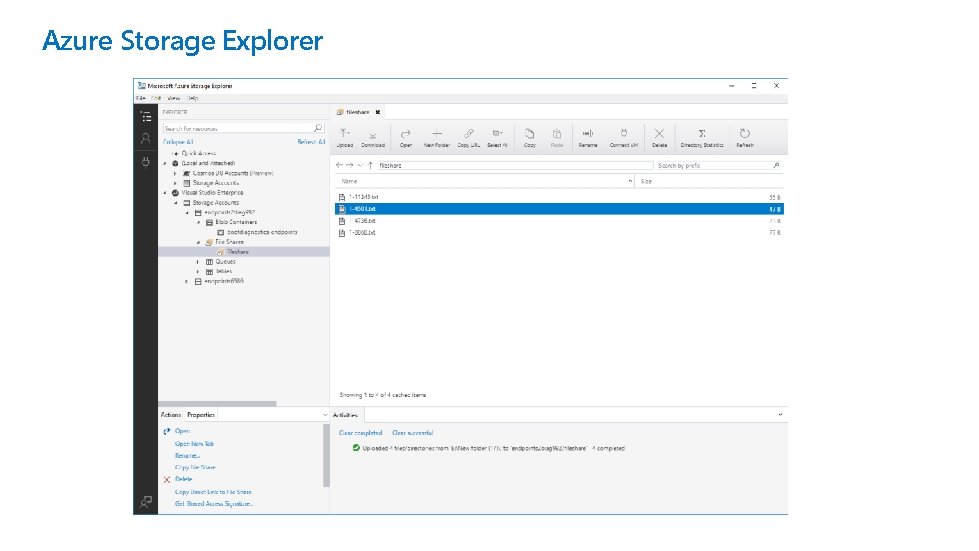This screenshot has width=979, height=551.
Task: Switch to the Actions tab
Action: [x=170, y=415]
